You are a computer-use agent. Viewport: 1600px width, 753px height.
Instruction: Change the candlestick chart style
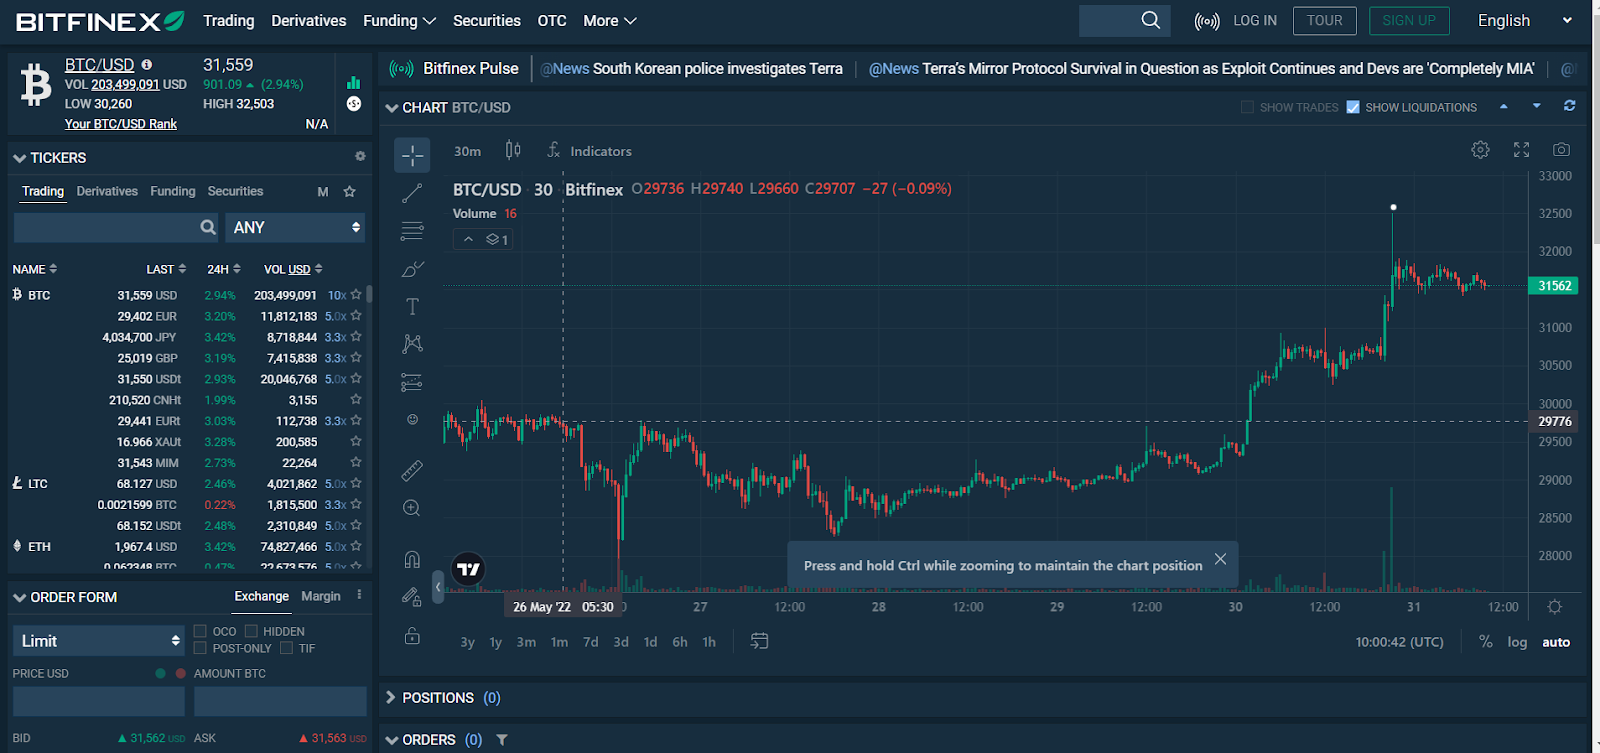[513, 150]
